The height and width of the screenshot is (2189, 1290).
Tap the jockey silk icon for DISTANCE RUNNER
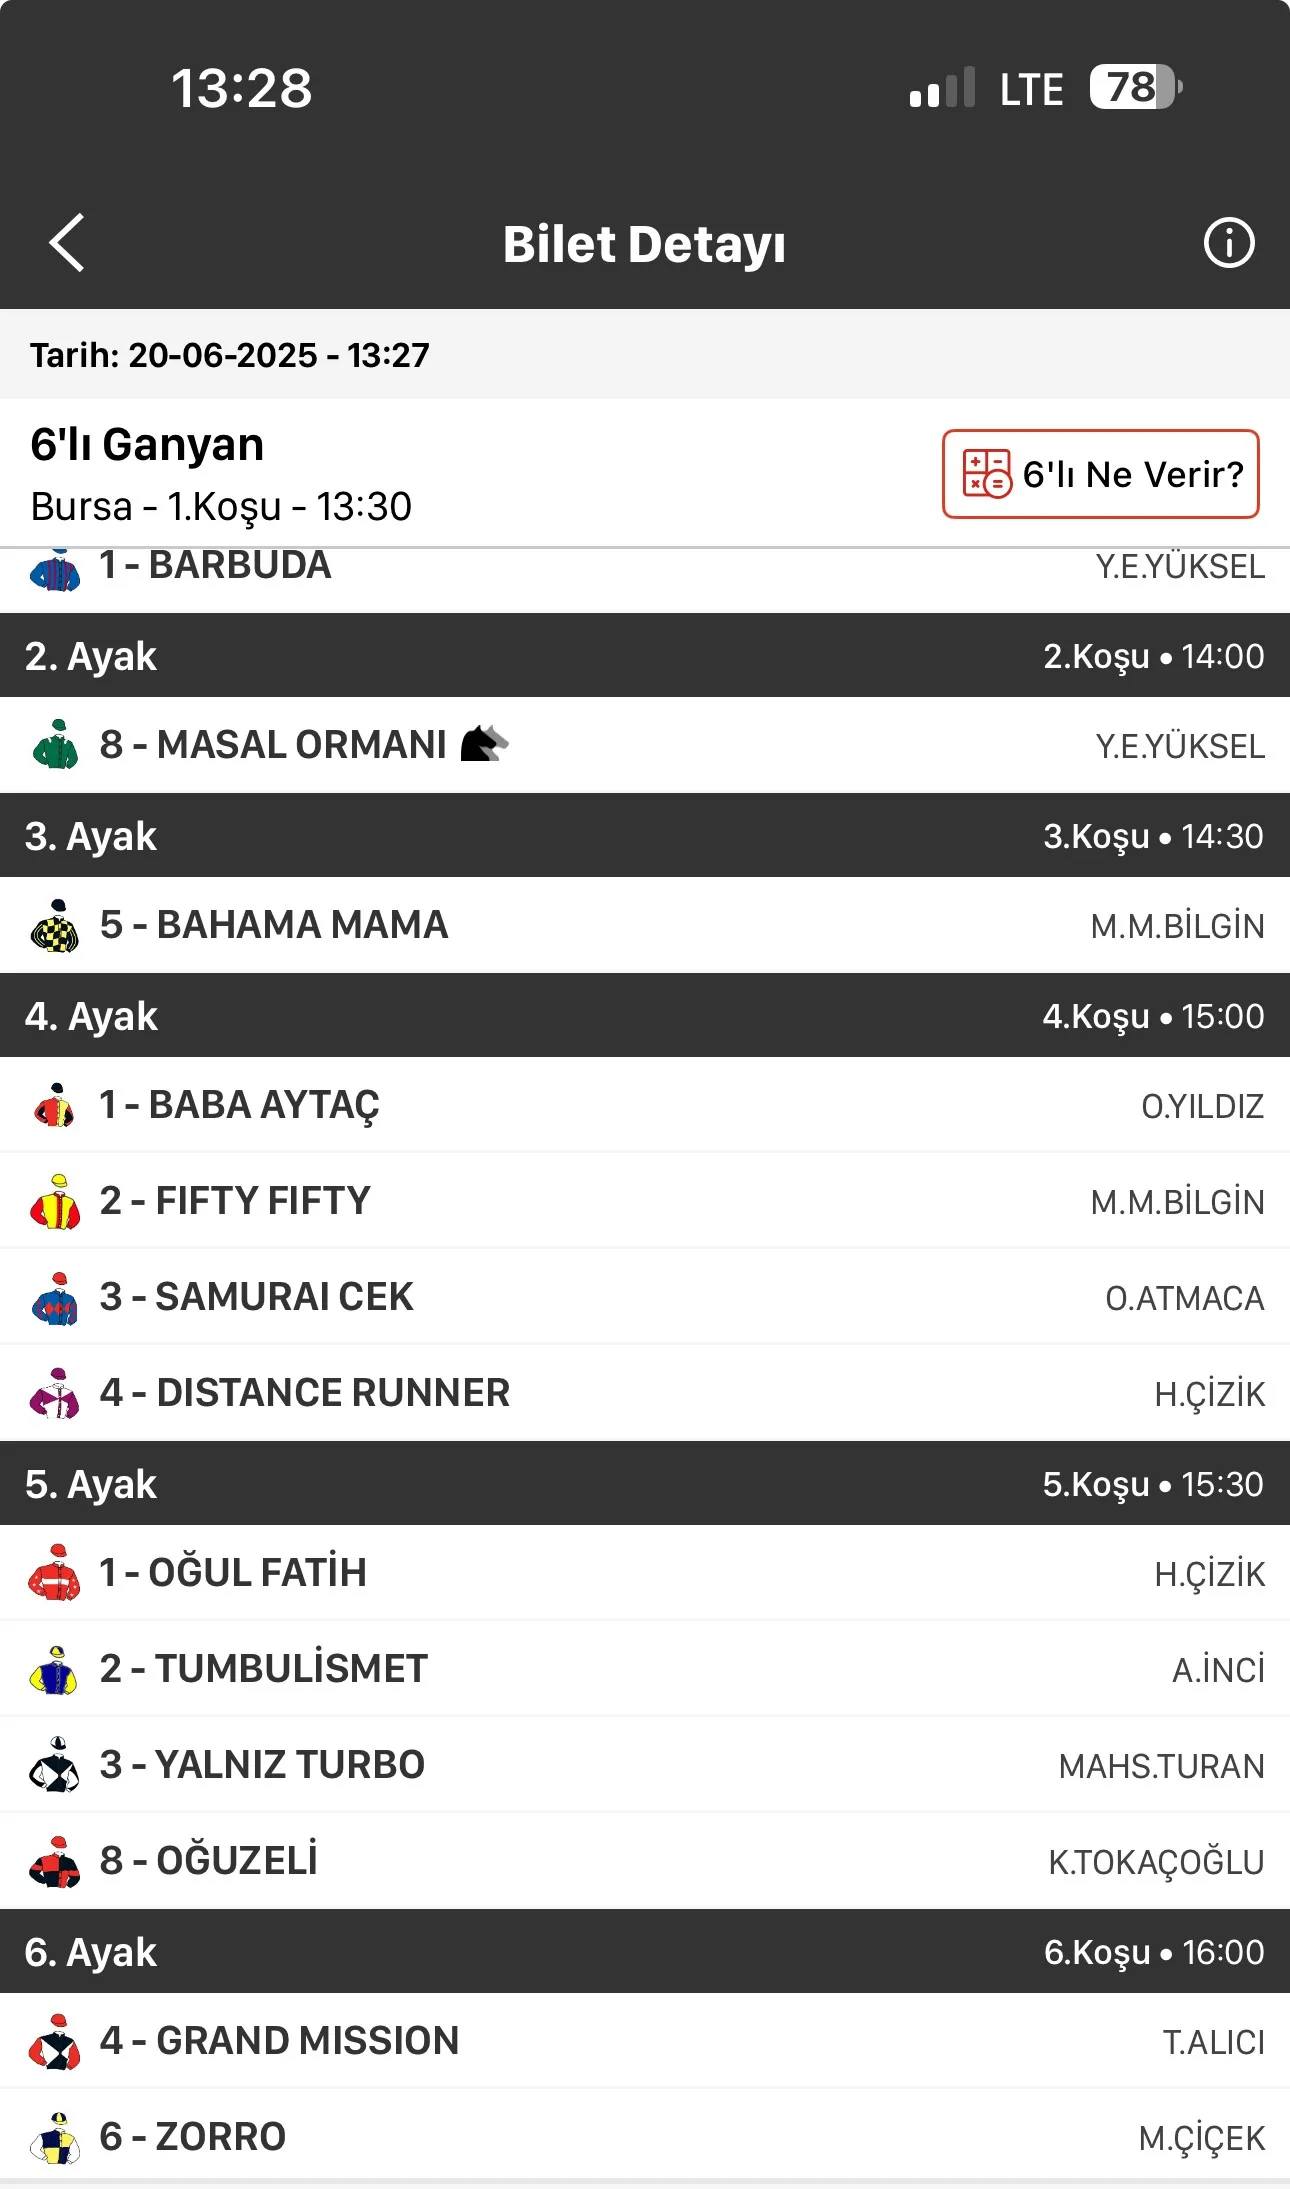(56, 1393)
